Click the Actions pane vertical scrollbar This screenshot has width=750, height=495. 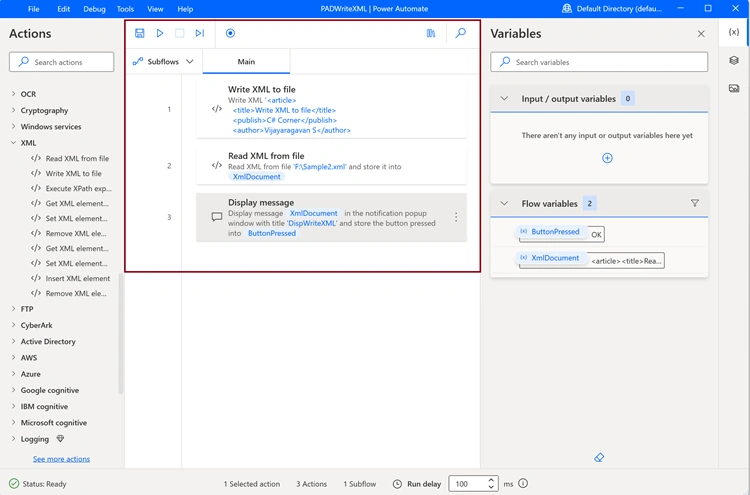pos(120,333)
